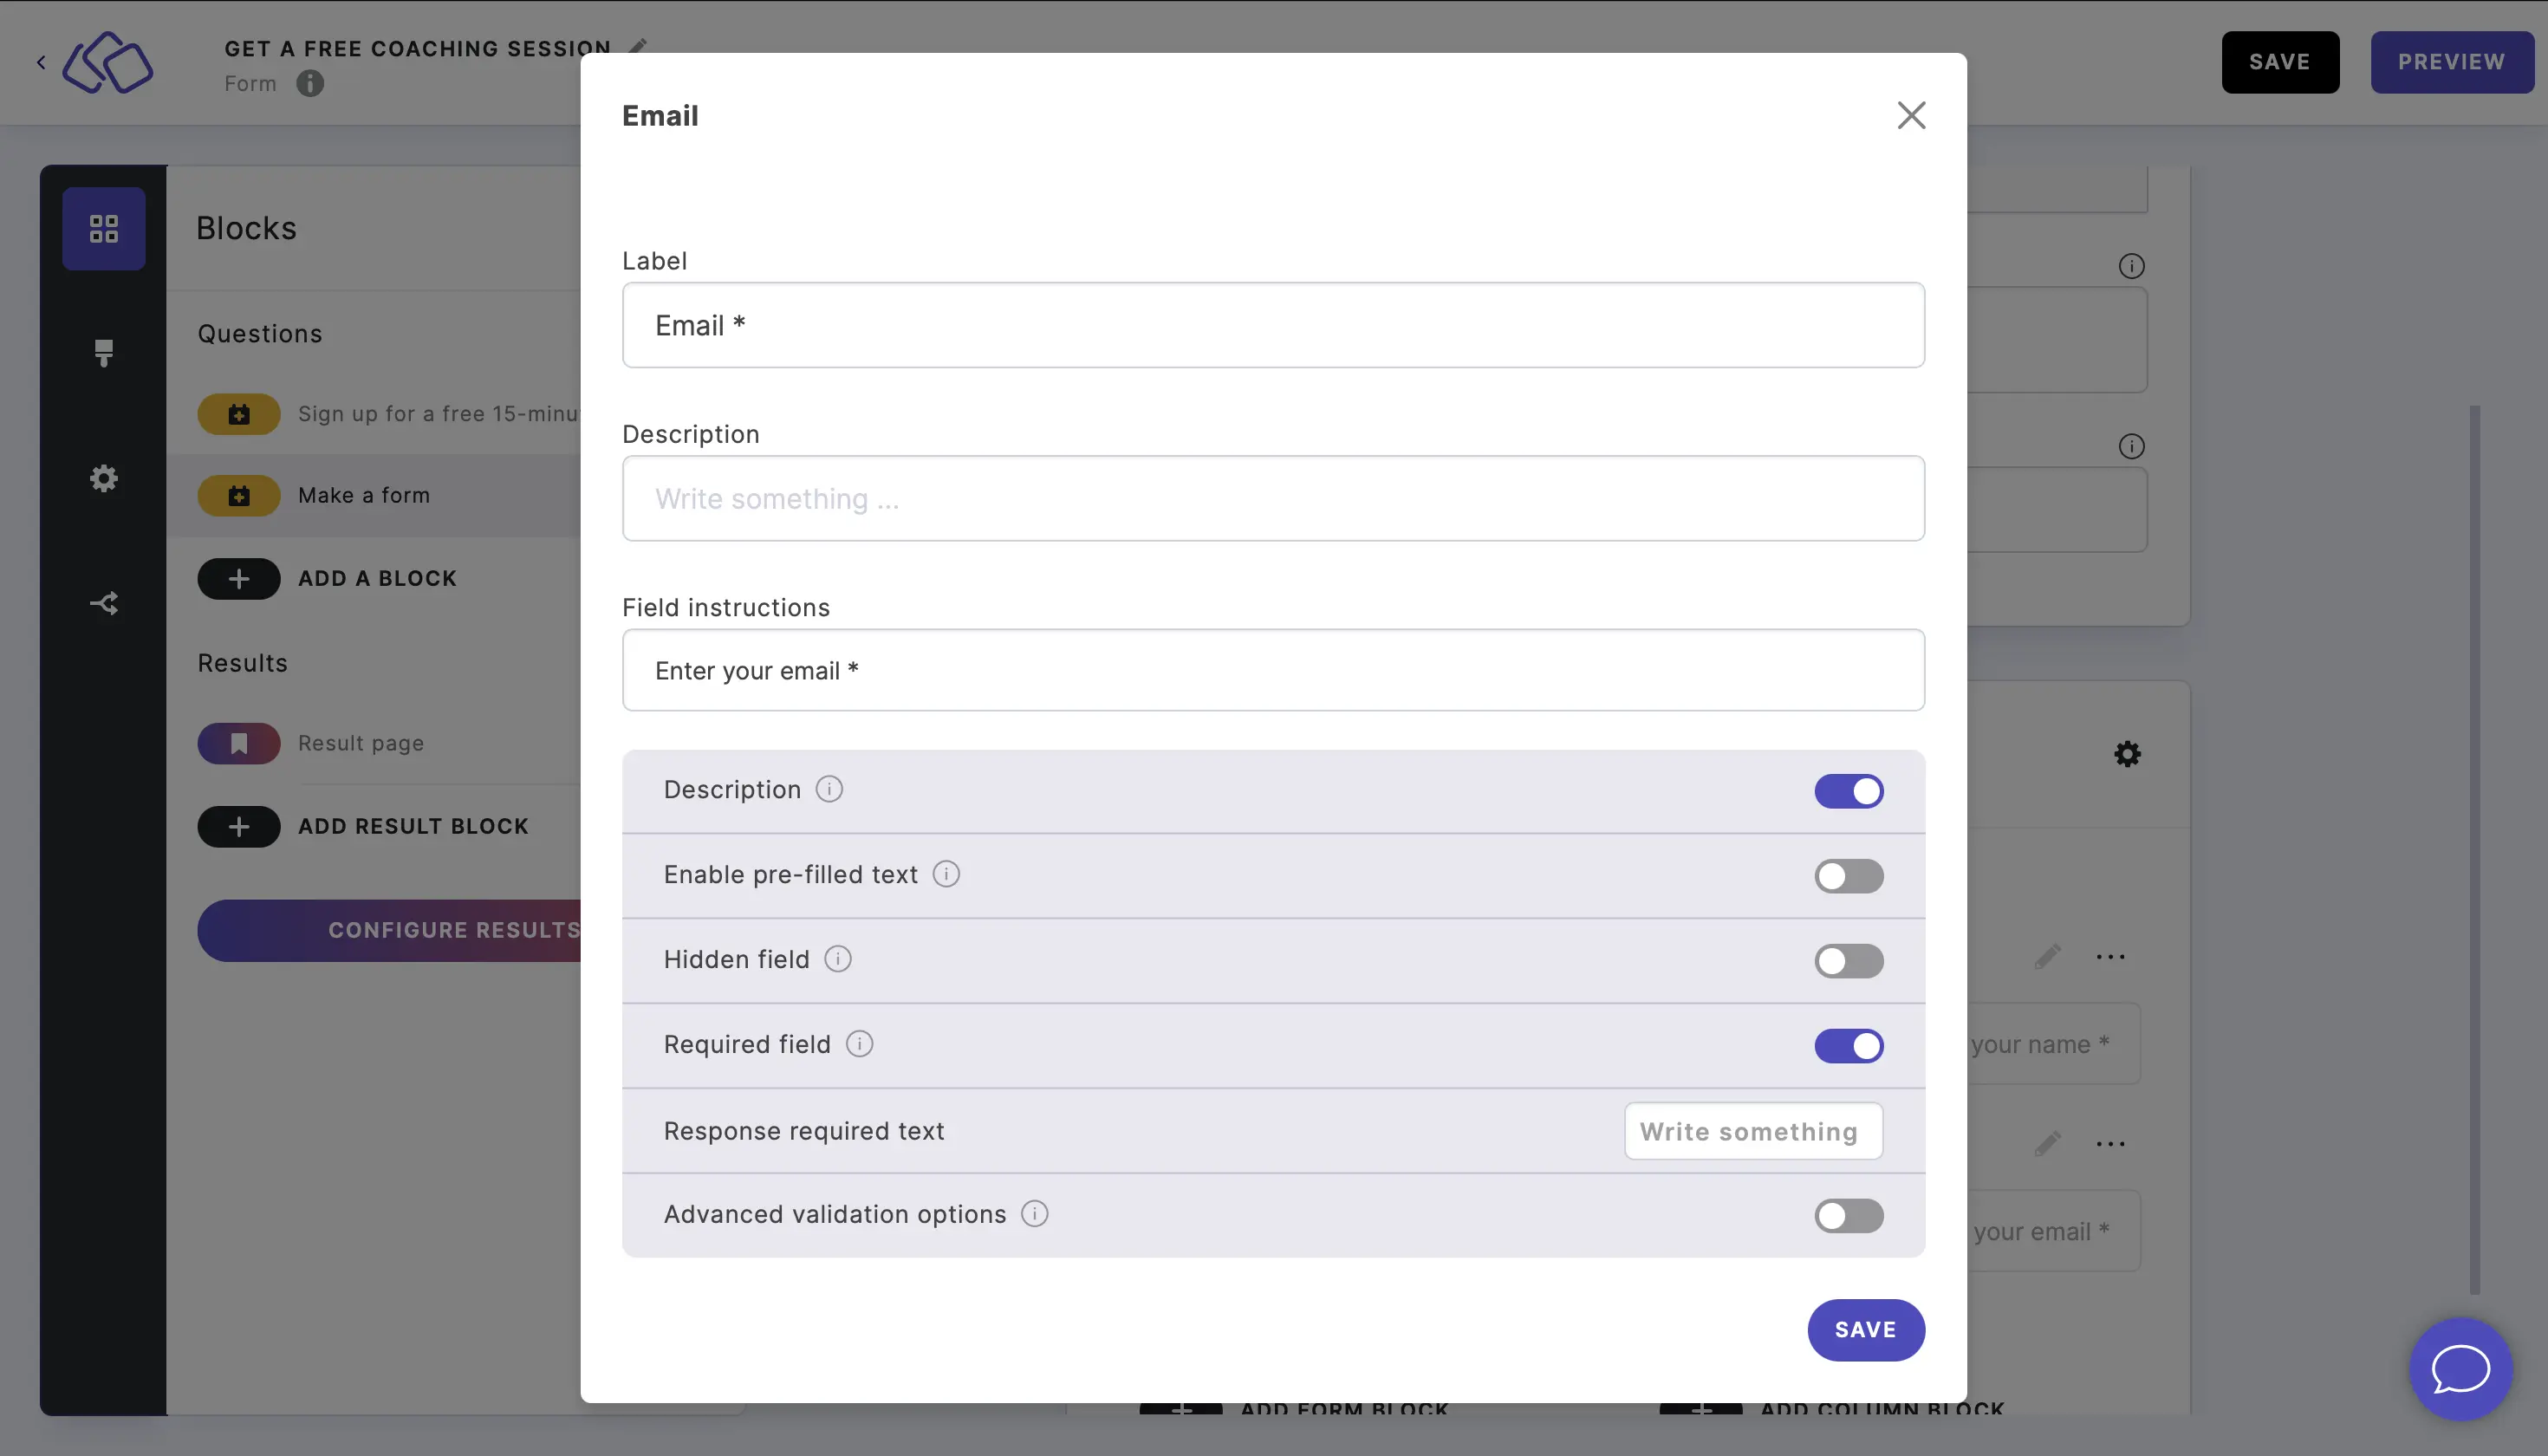The height and width of the screenshot is (1456, 2548).
Task: Toggle the Required field switch off
Action: click(1848, 1044)
